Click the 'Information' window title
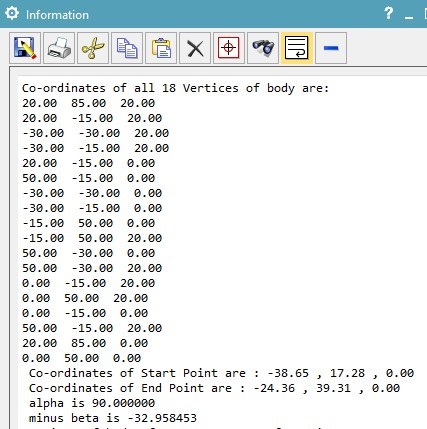 pyautogui.click(x=57, y=15)
